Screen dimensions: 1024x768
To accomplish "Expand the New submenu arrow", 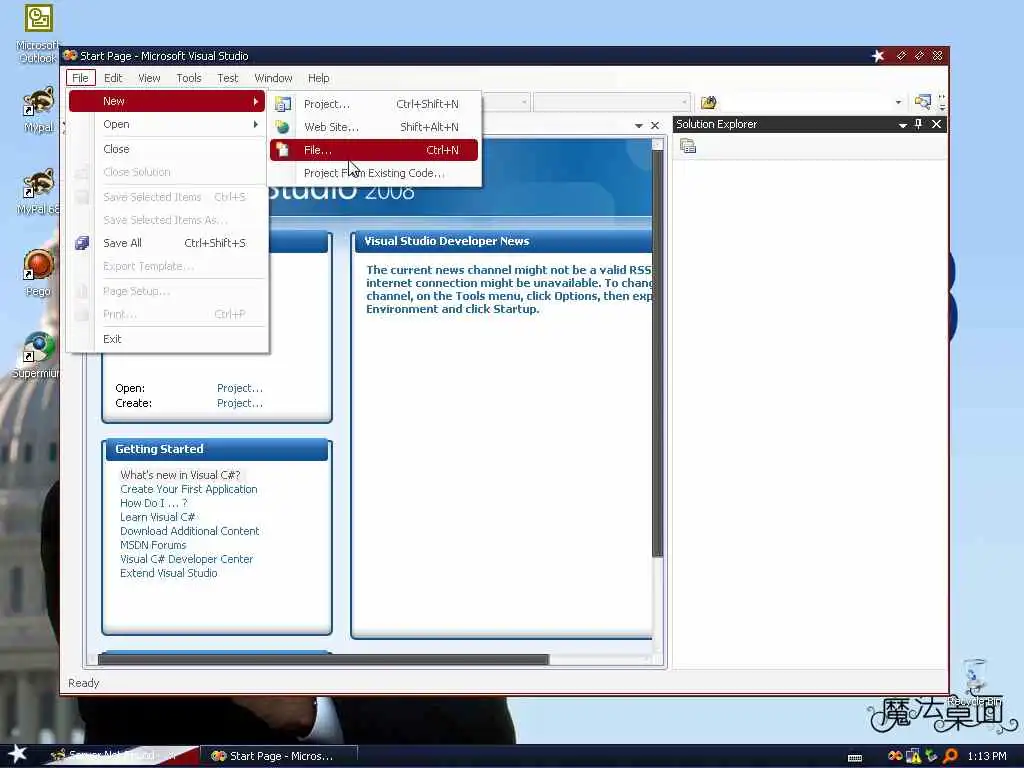I will (255, 101).
